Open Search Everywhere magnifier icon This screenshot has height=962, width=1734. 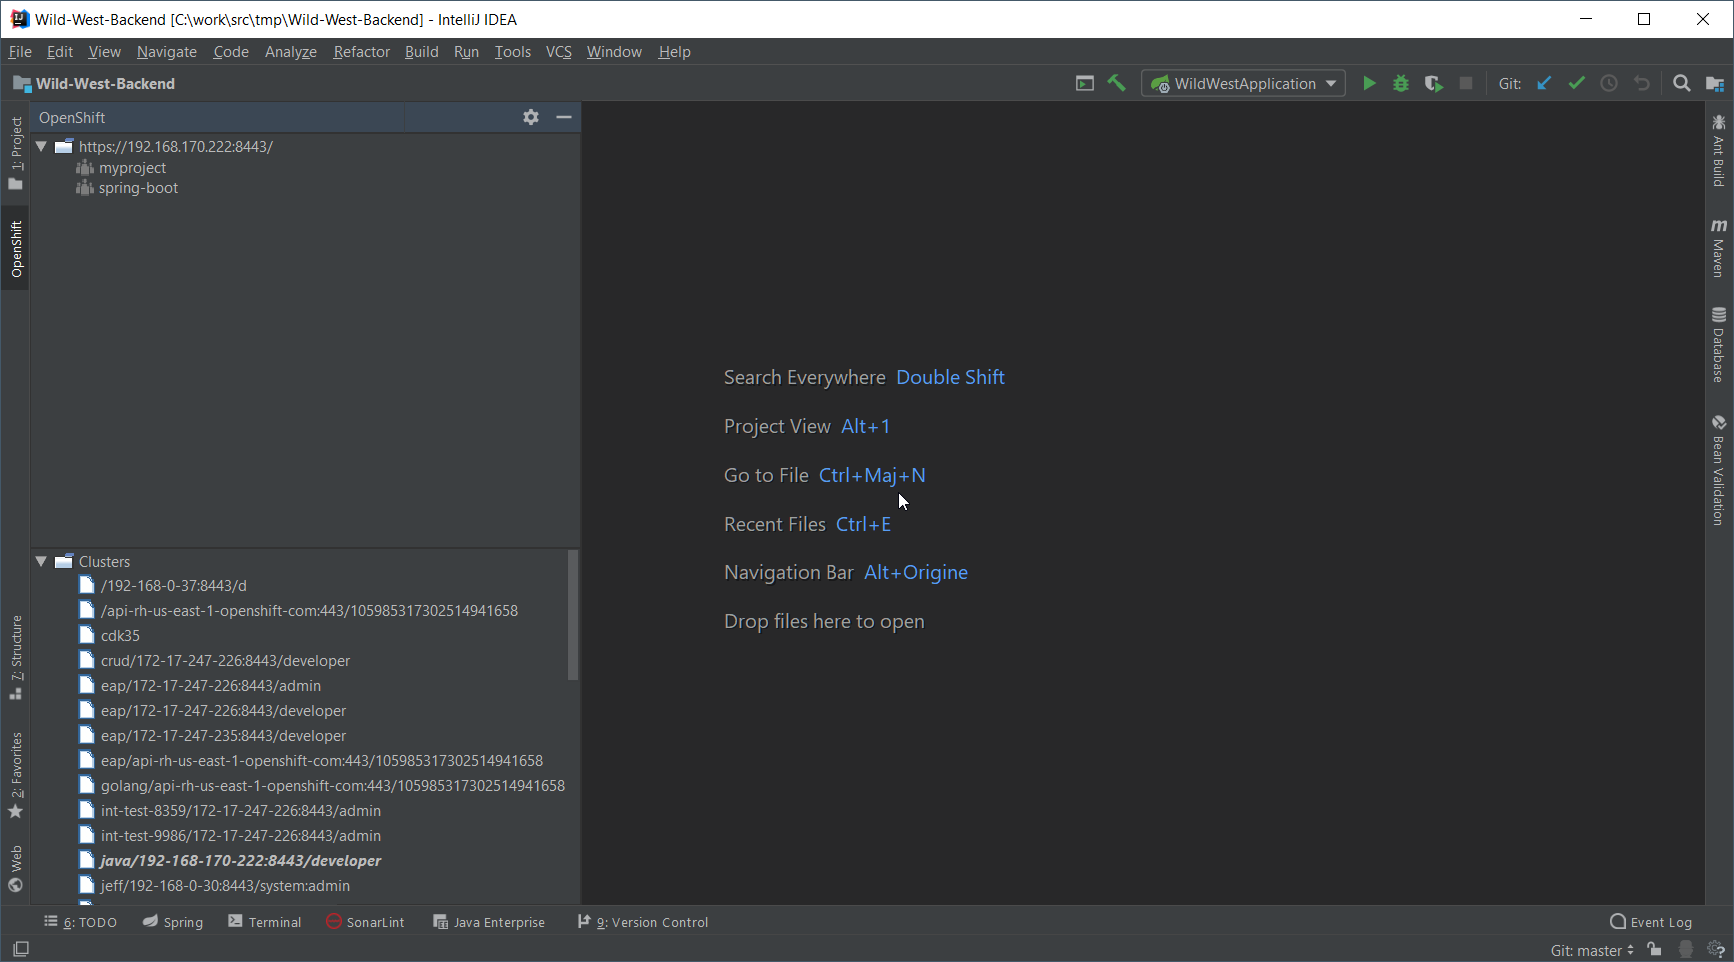1682,84
